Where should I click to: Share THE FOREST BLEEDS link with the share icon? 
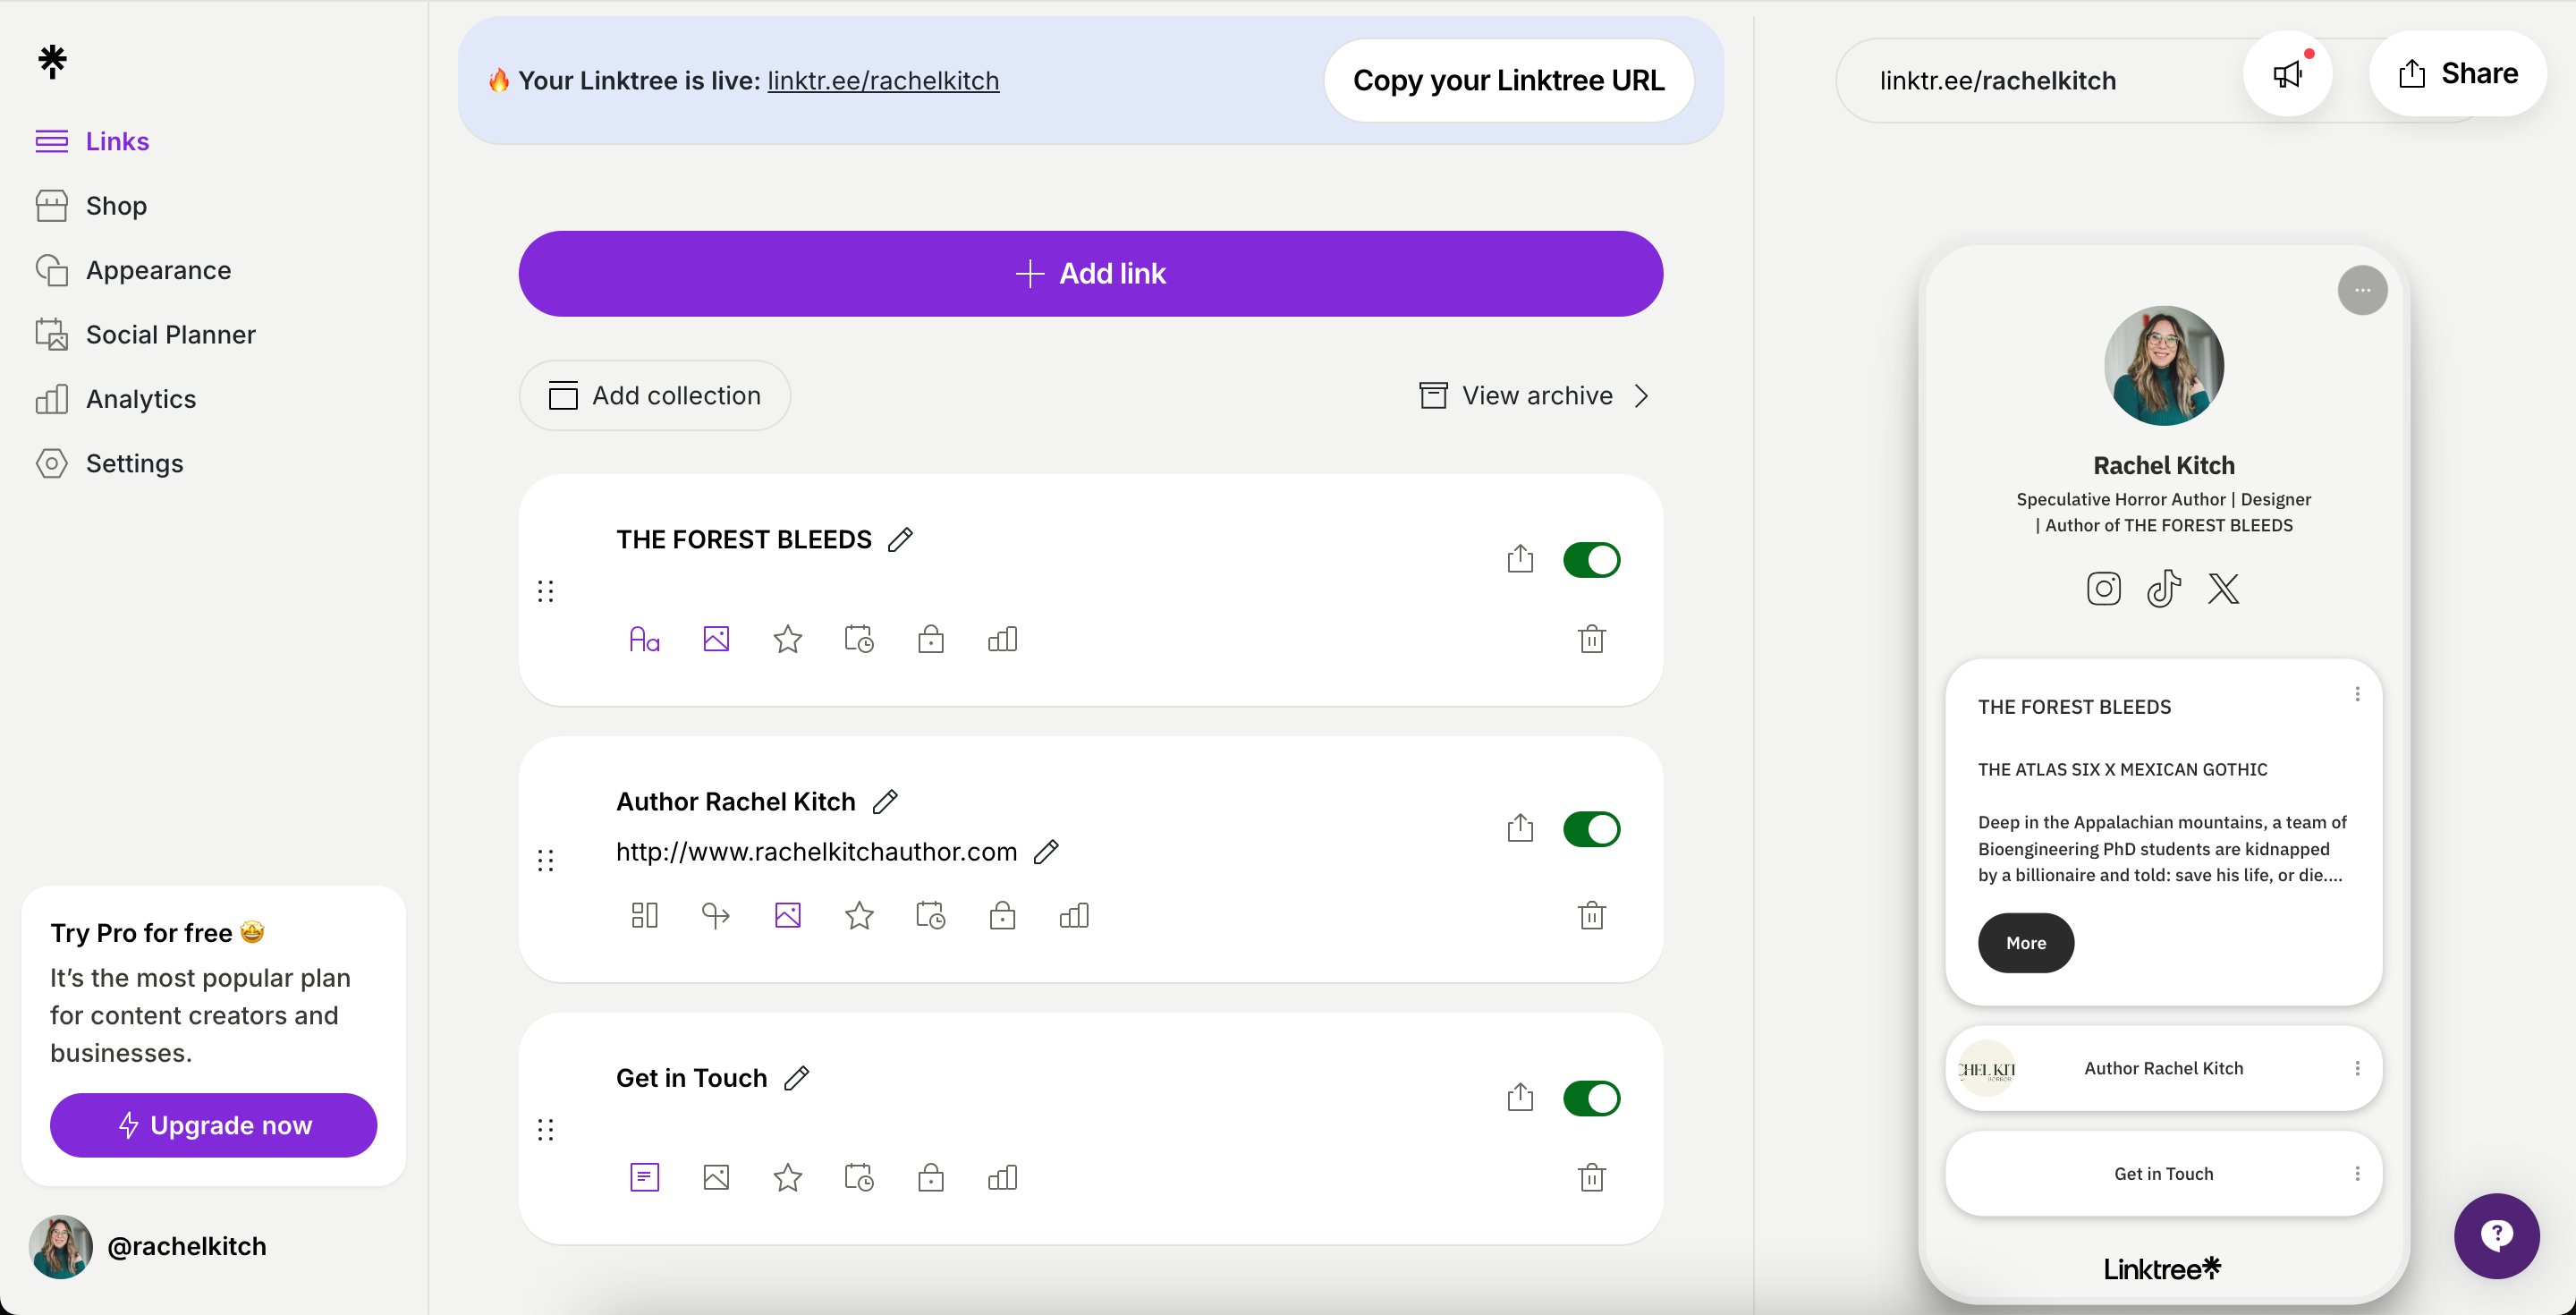pos(1520,558)
